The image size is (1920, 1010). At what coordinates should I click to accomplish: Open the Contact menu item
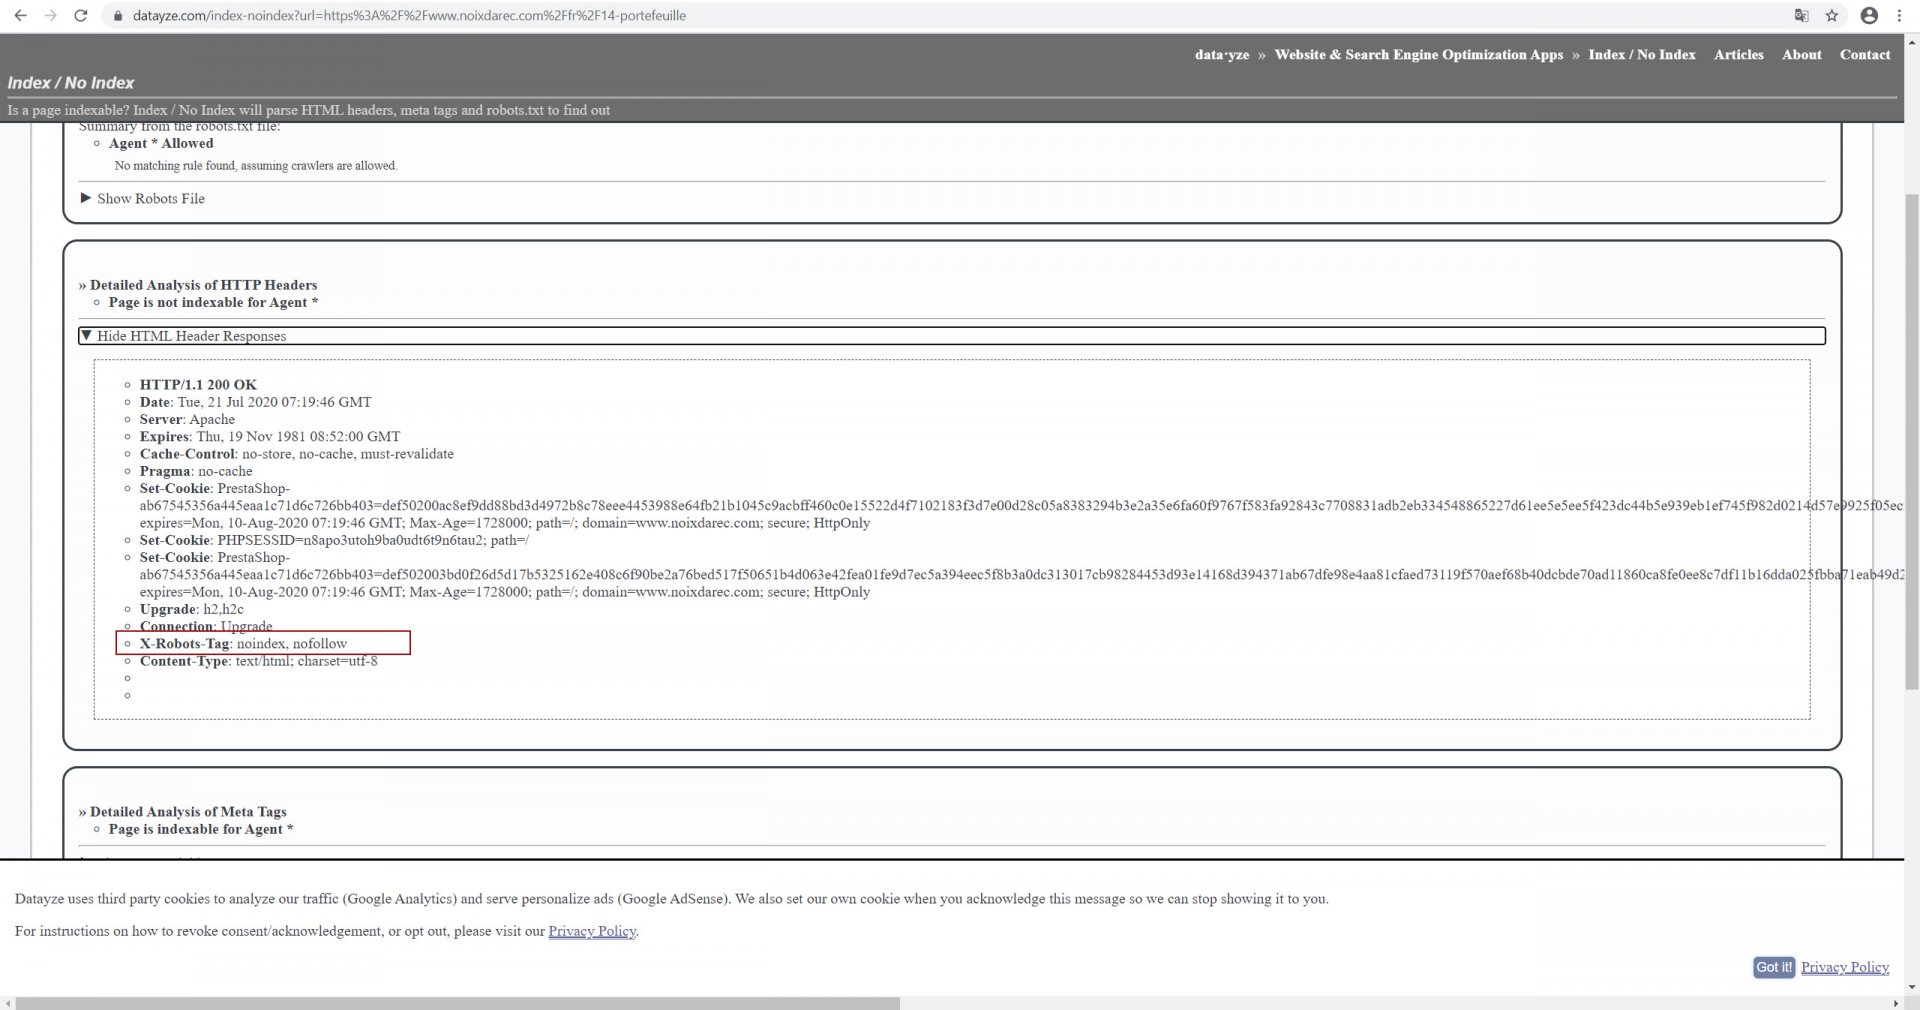[x=1865, y=55]
